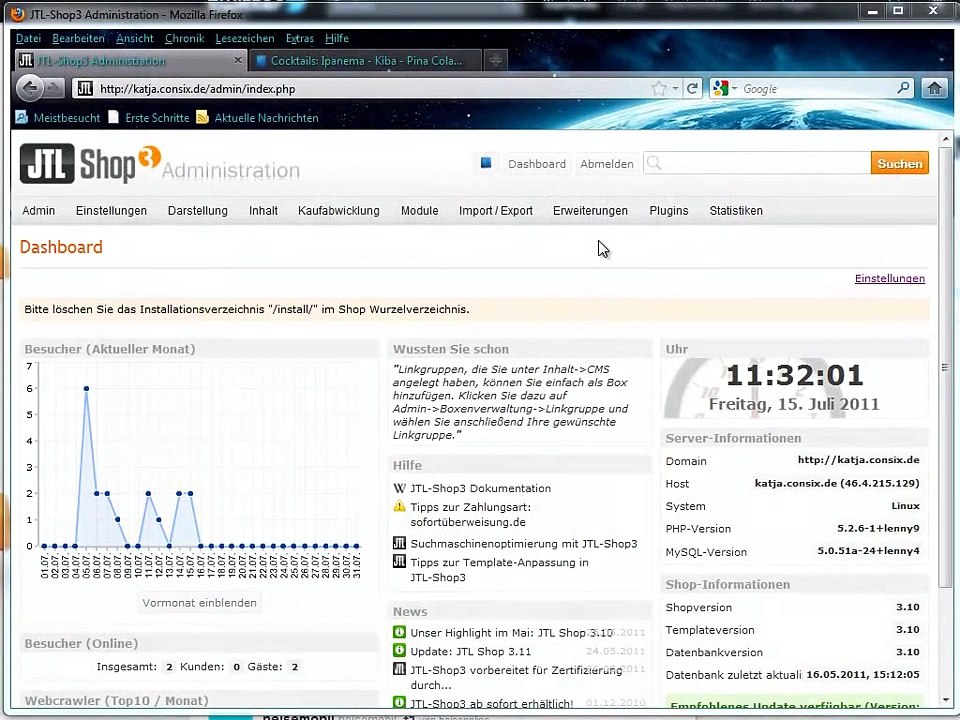Click the Dashboard button in header

pyautogui.click(x=537, y=163)
